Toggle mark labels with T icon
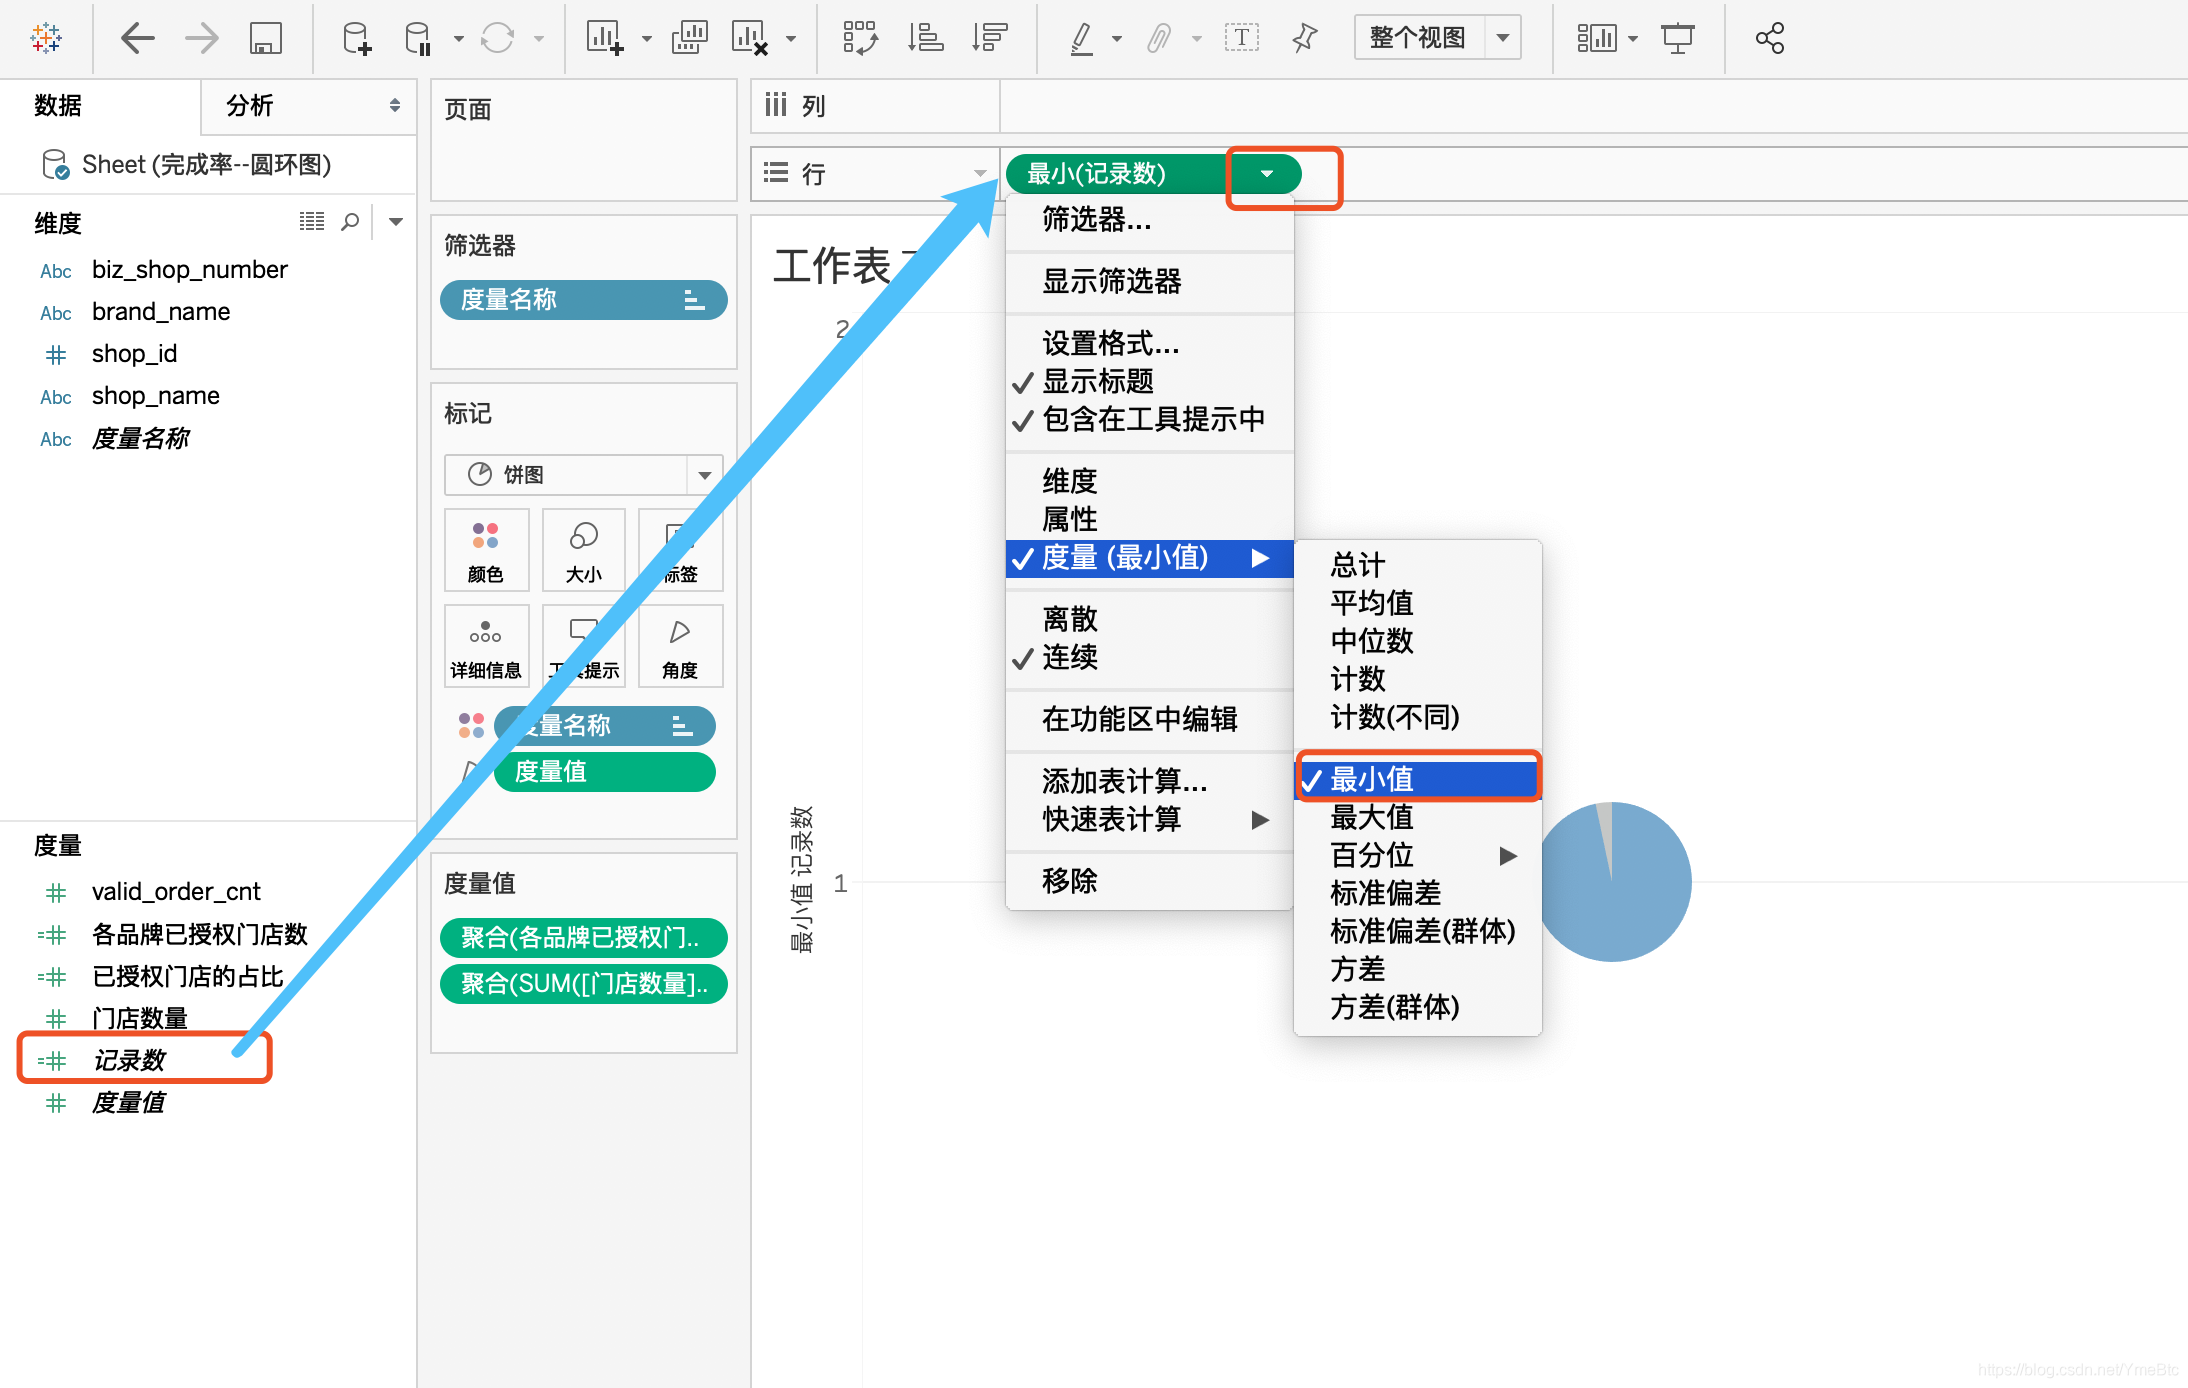The height and width of the screenshot is (1388, 2188). pyautogui.click(x=1241, y=38)
